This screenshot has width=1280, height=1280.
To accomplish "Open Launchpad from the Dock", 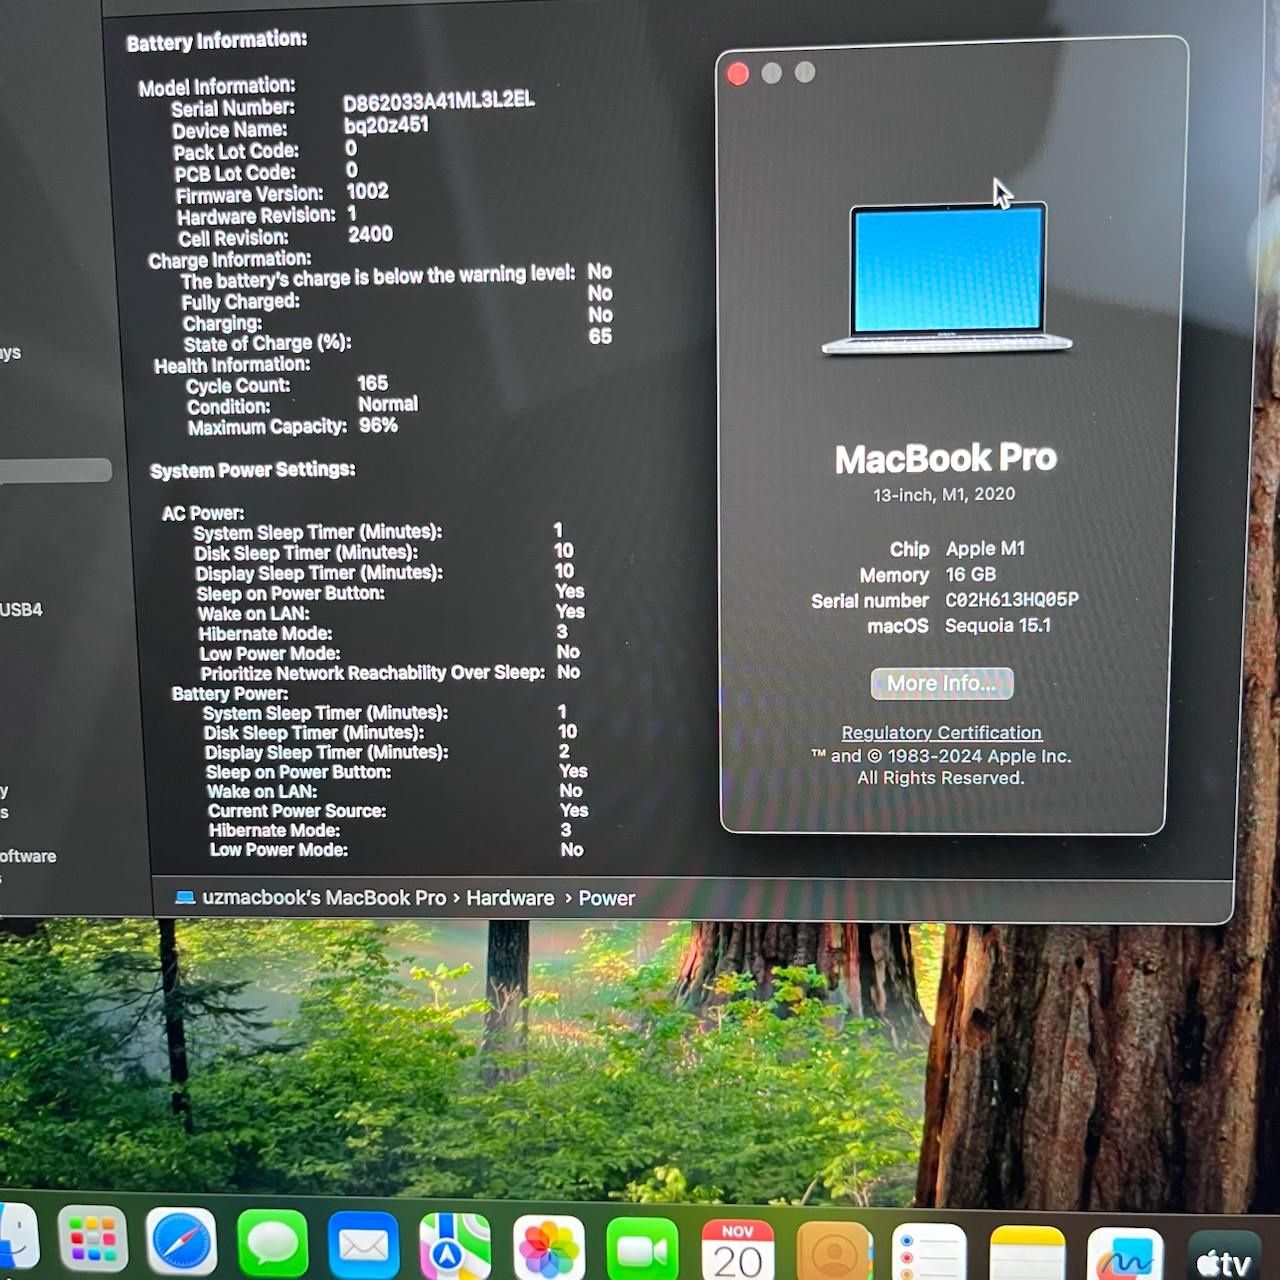I will click(93, 1240).
